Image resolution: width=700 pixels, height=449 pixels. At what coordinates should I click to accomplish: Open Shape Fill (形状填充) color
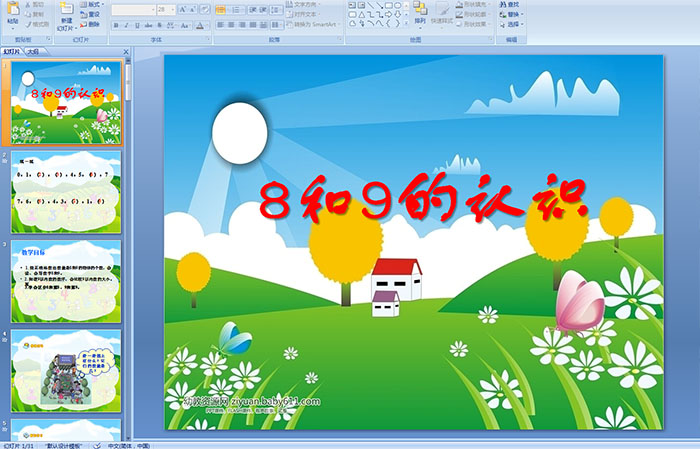coord(473,4)
